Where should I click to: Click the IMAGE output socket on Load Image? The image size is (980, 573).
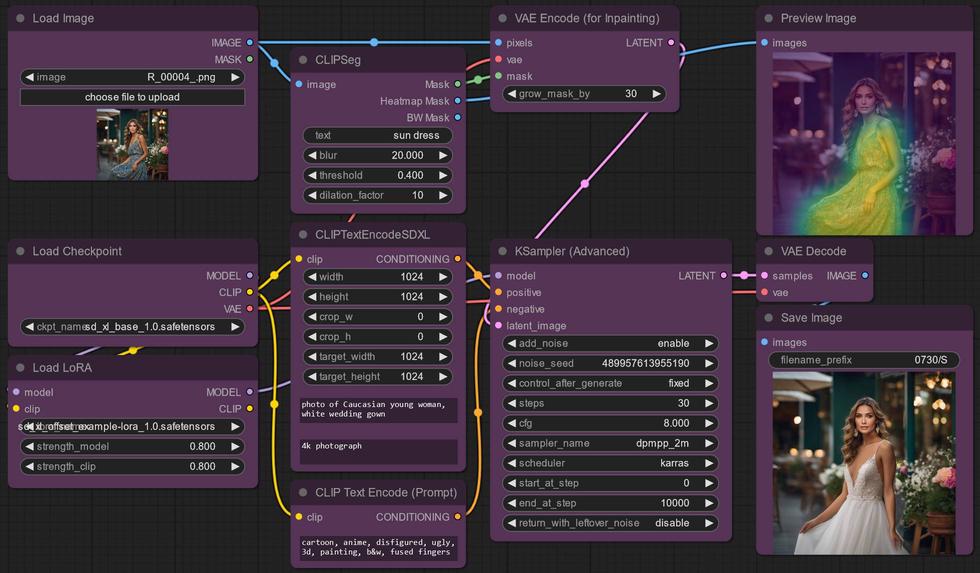(249, 42)
